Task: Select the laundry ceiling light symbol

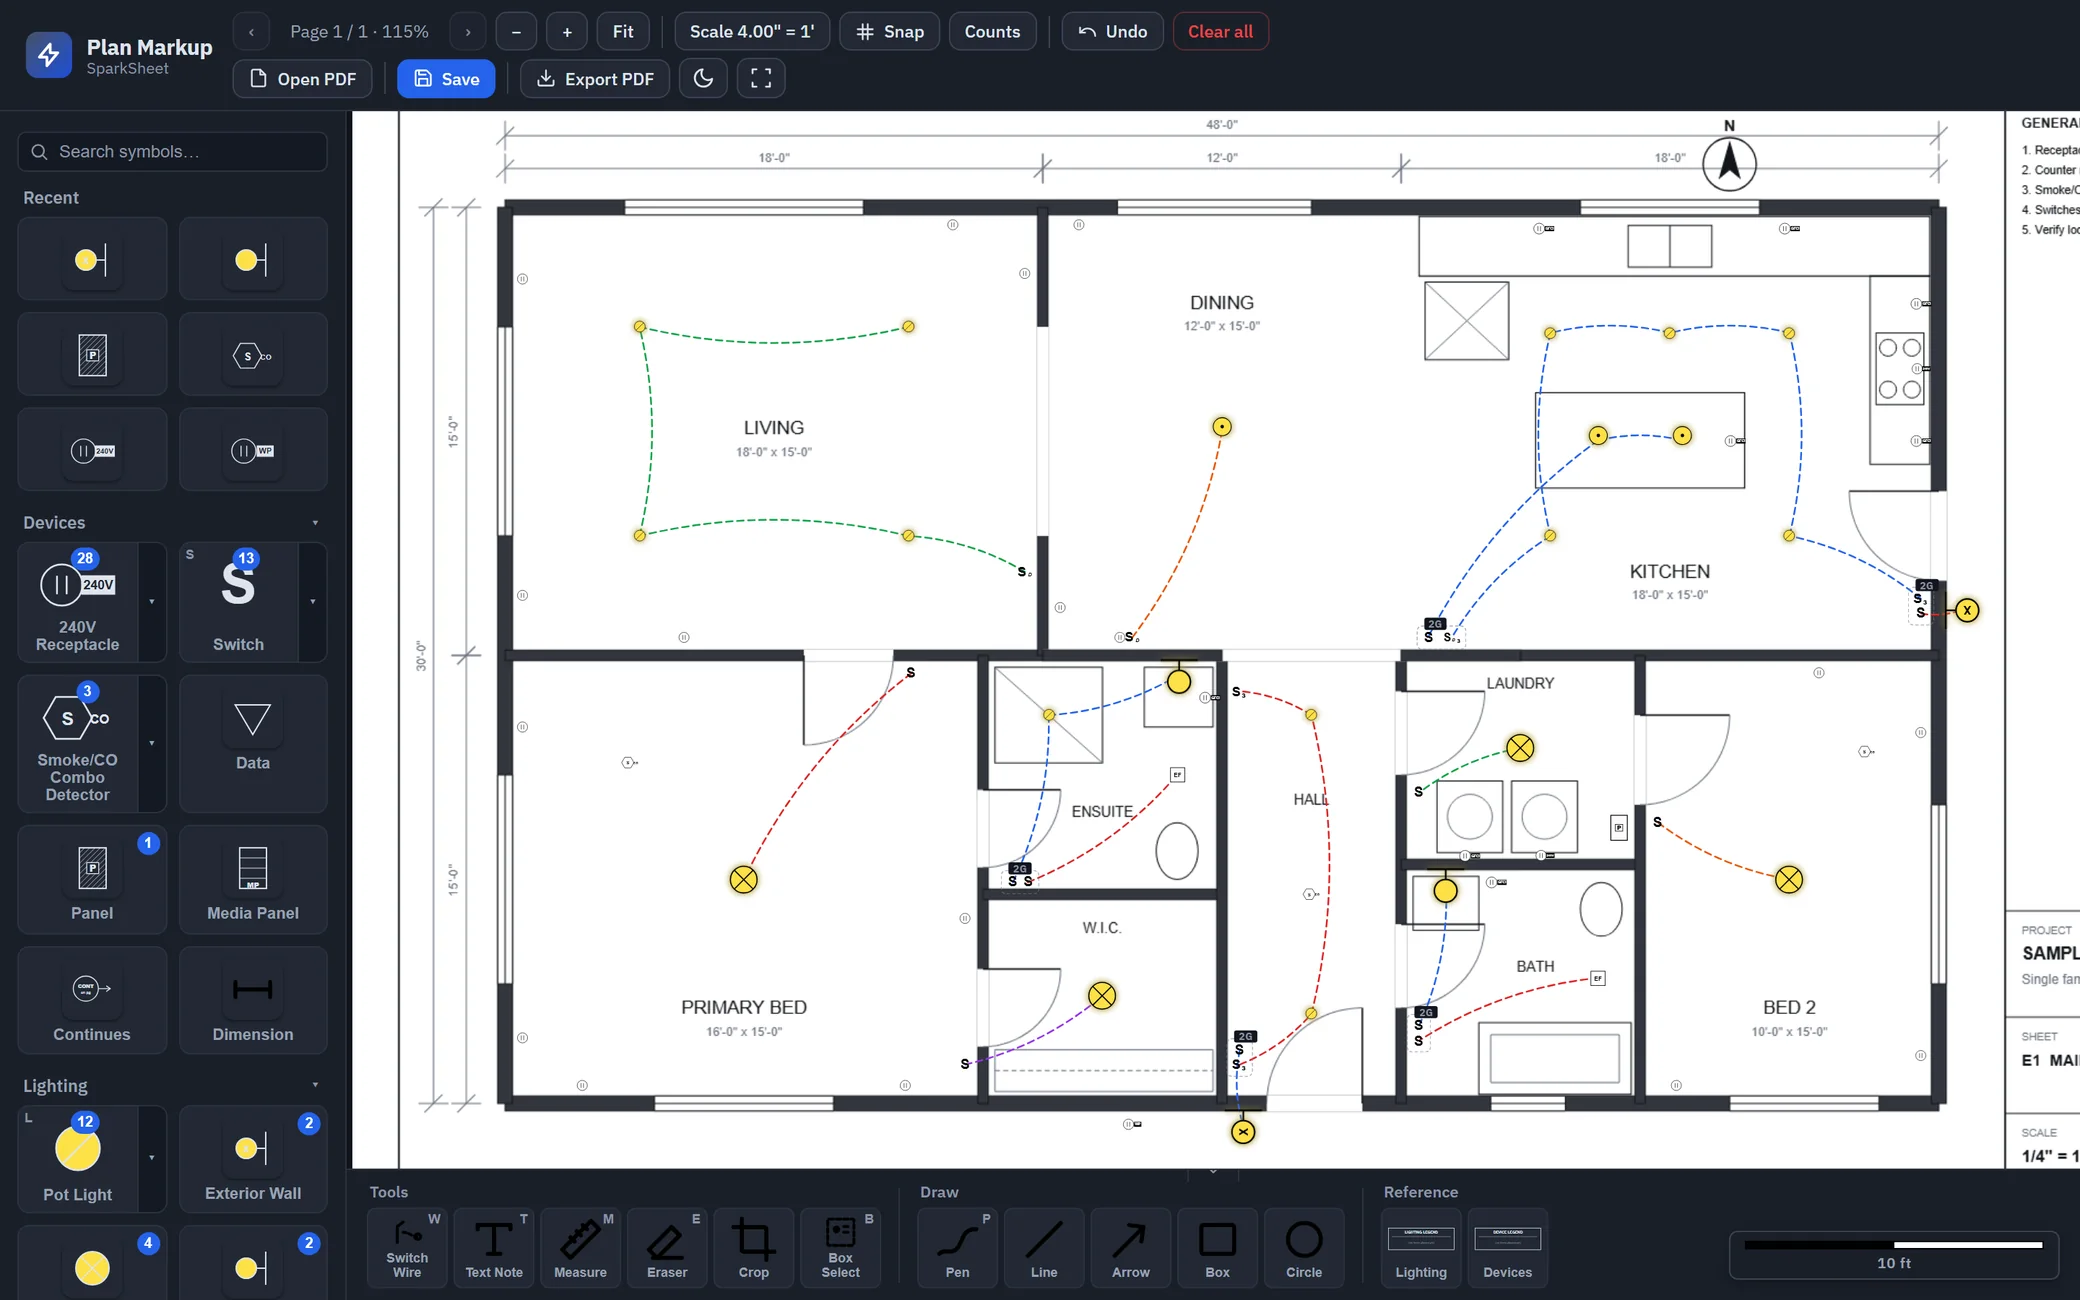Action: click(x=1520, y=748)
